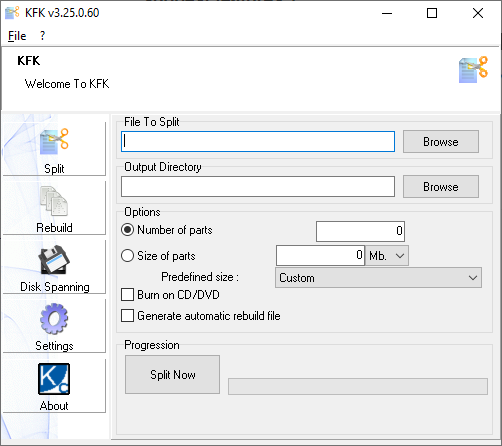Click the progression progress bar

[358, 386]
